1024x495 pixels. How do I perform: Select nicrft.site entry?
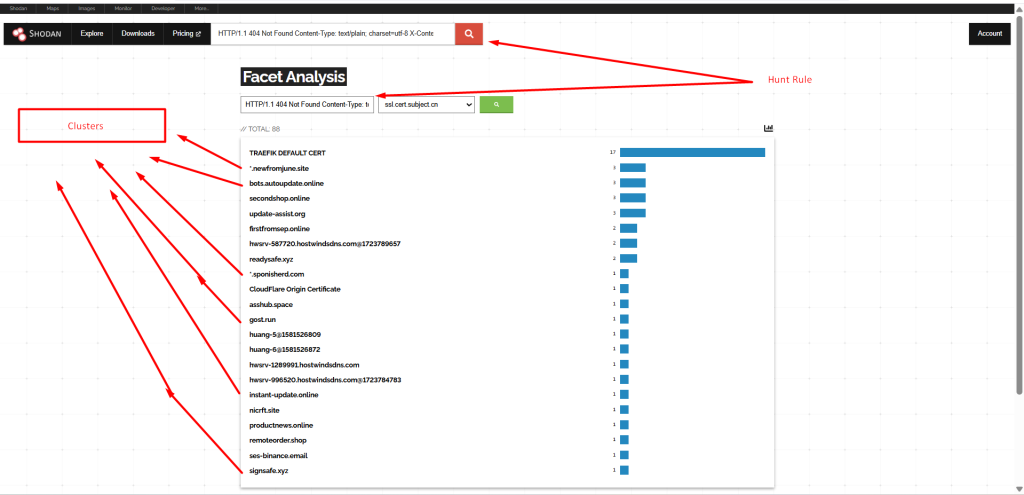(x=264, y=410)
